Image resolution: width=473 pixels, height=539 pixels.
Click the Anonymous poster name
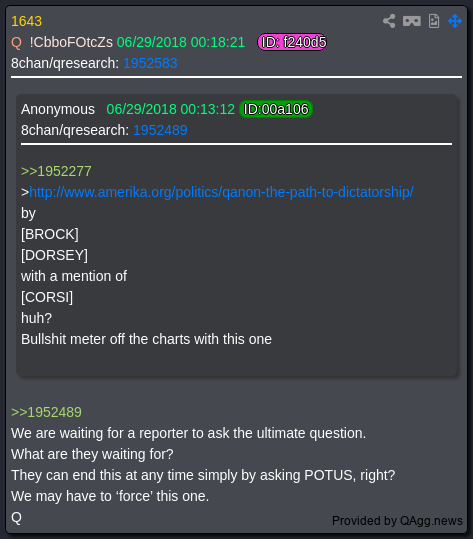coord(58,109)
